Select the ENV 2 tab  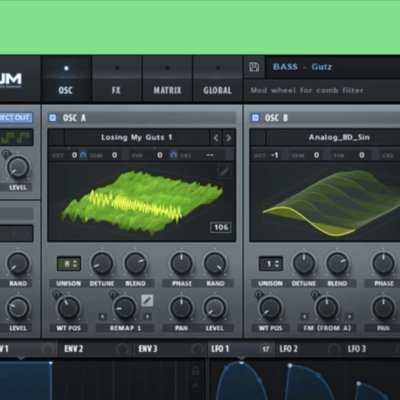pyautogui.click(x=74, y=349)
